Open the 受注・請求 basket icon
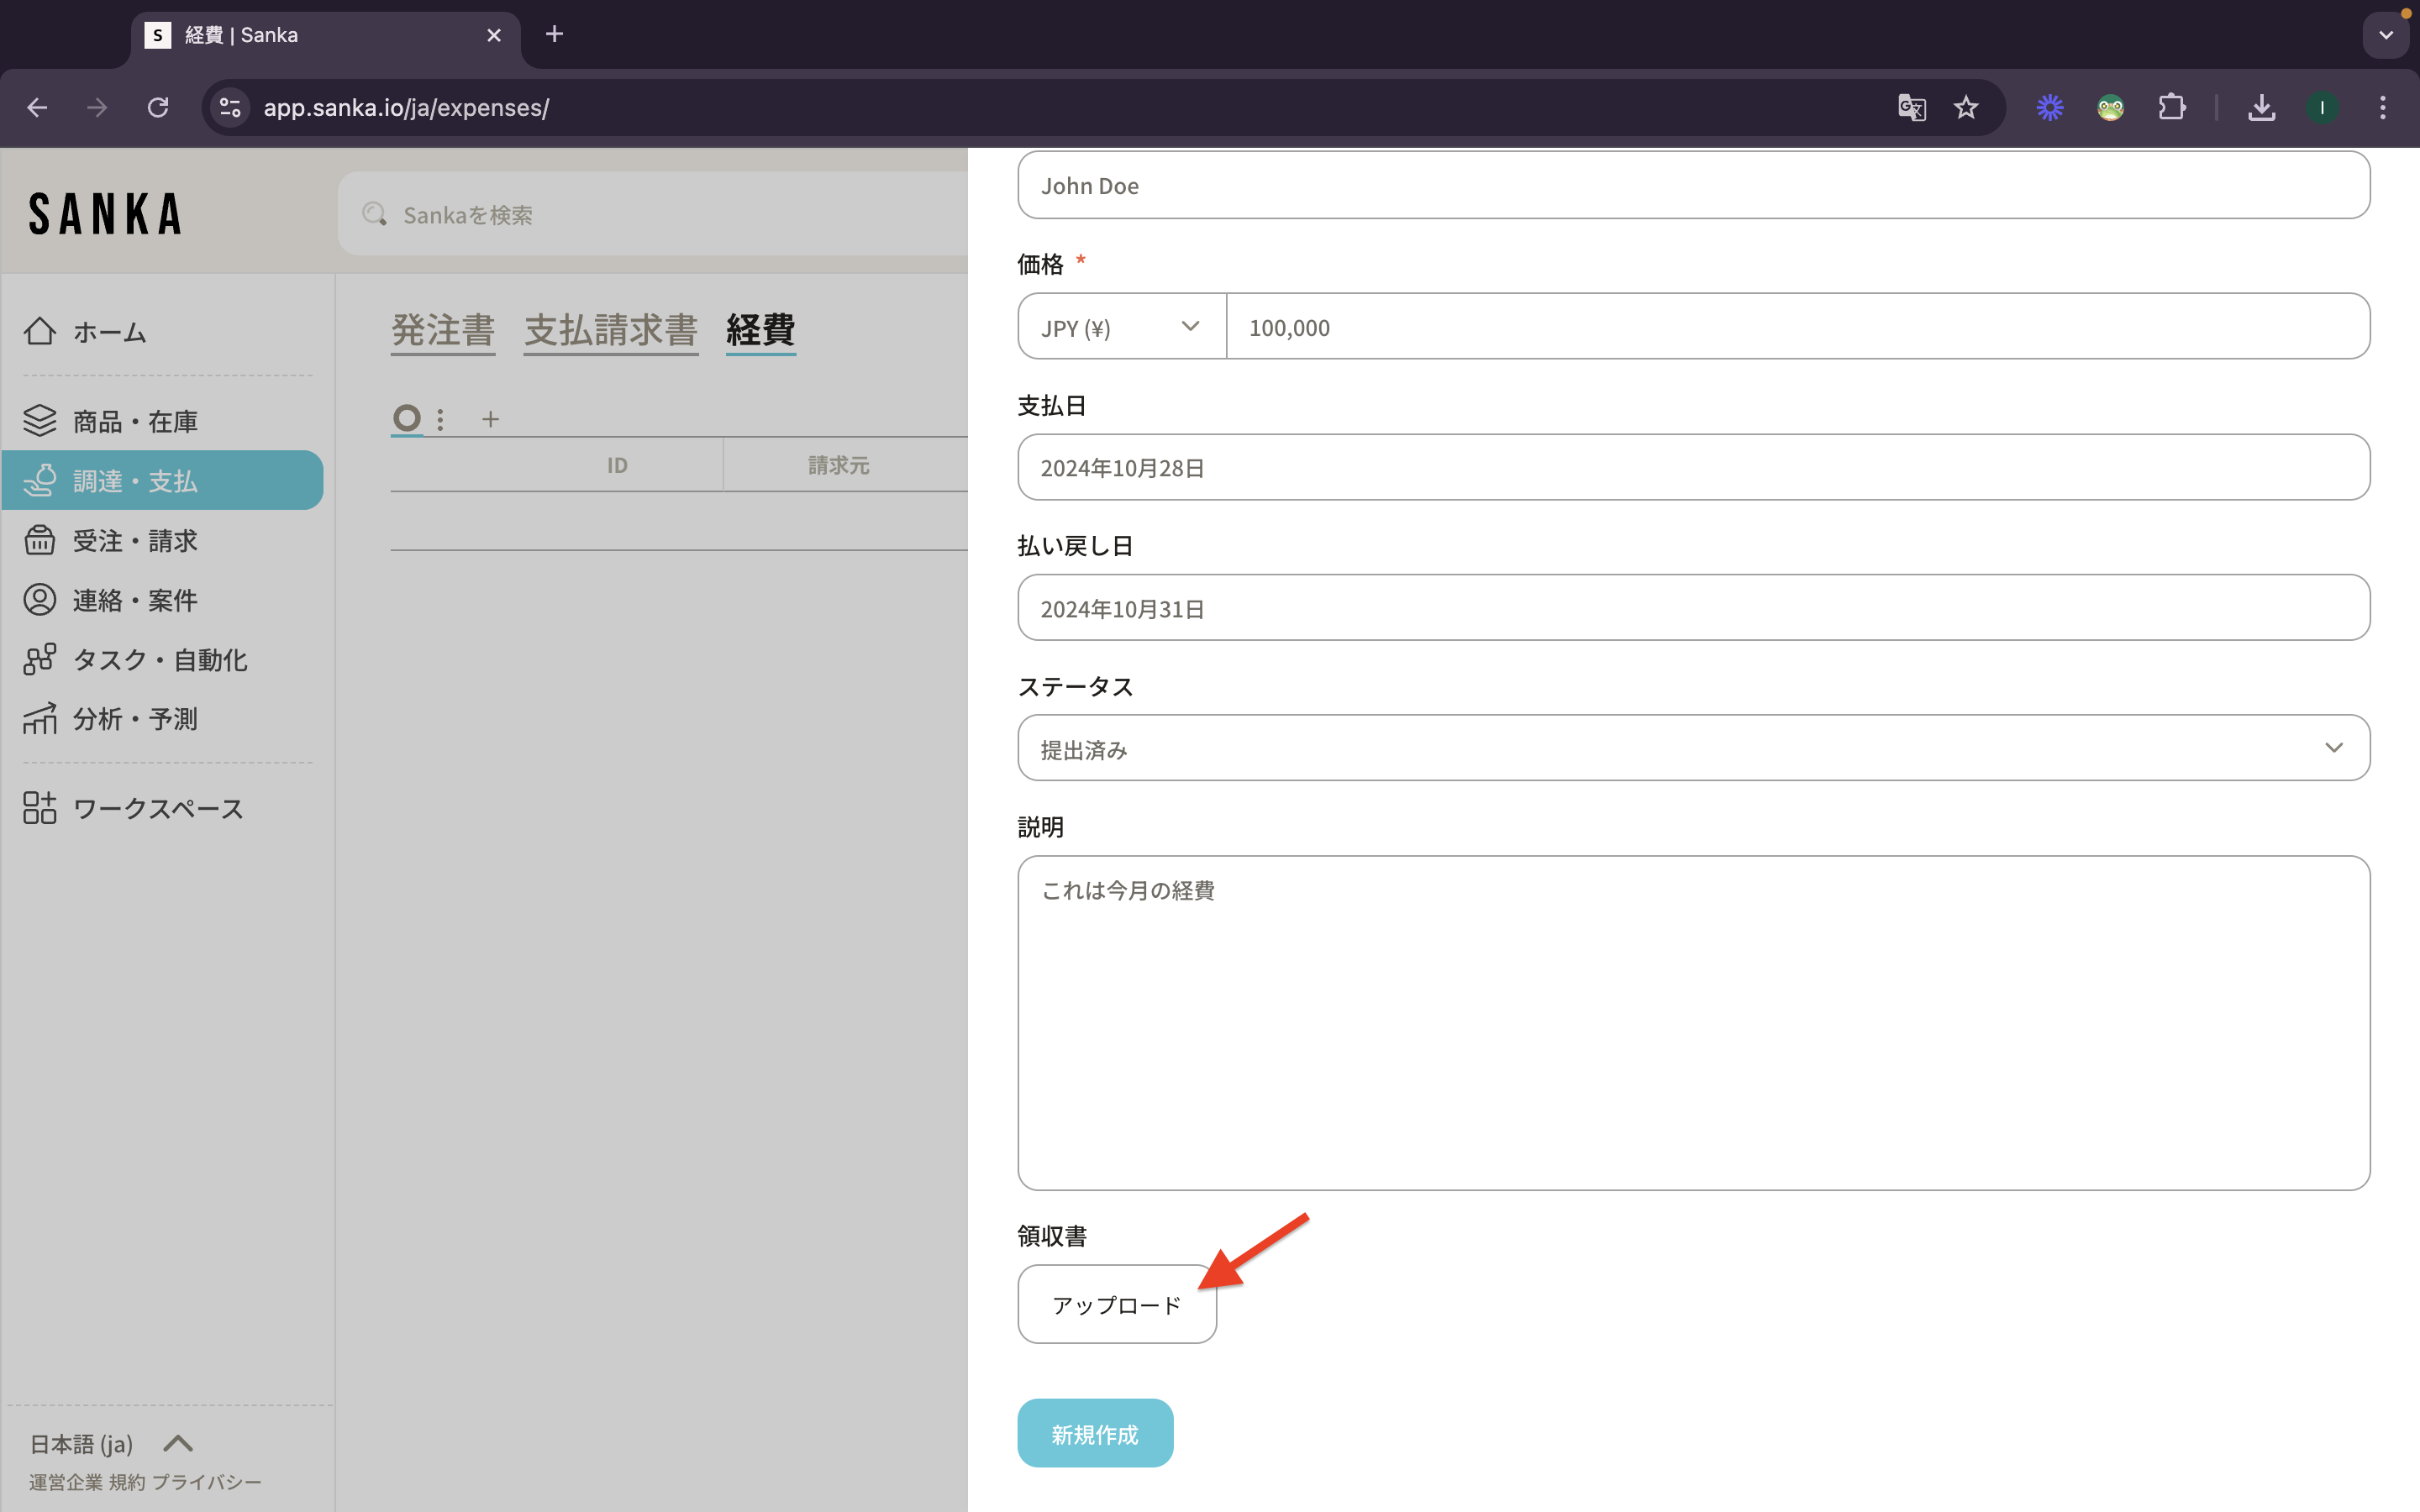Screen dimensions: 2420x1512 coord(40,540)
